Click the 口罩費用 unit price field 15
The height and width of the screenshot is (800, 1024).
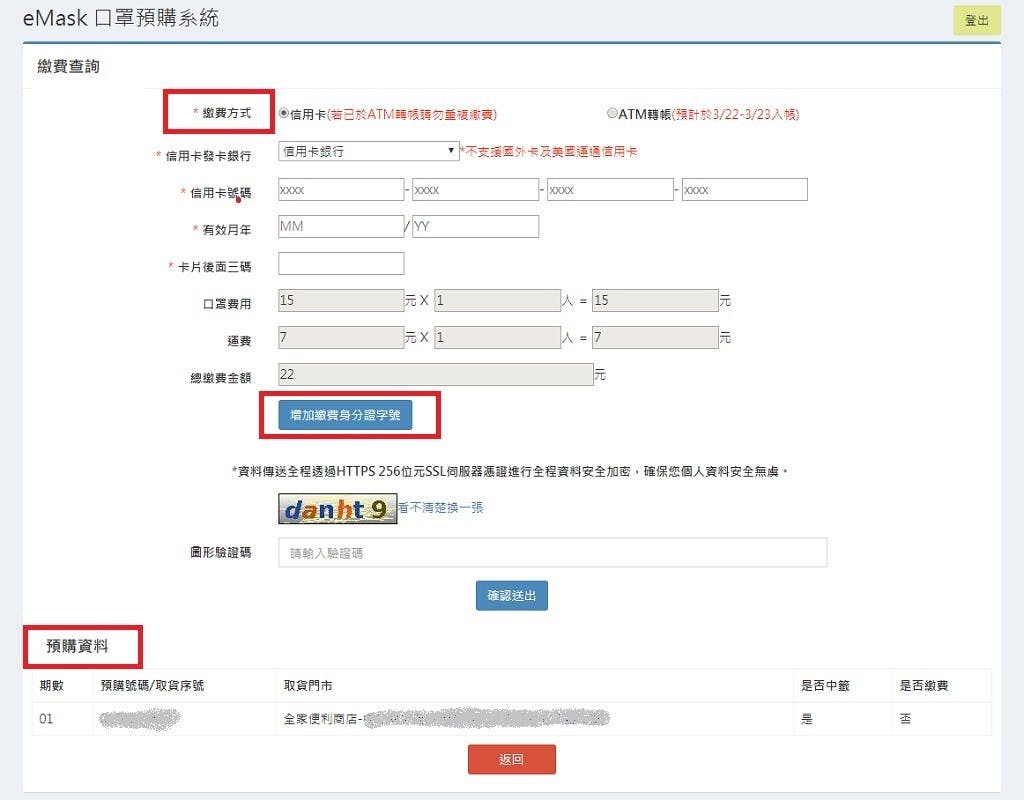point(341,300)
